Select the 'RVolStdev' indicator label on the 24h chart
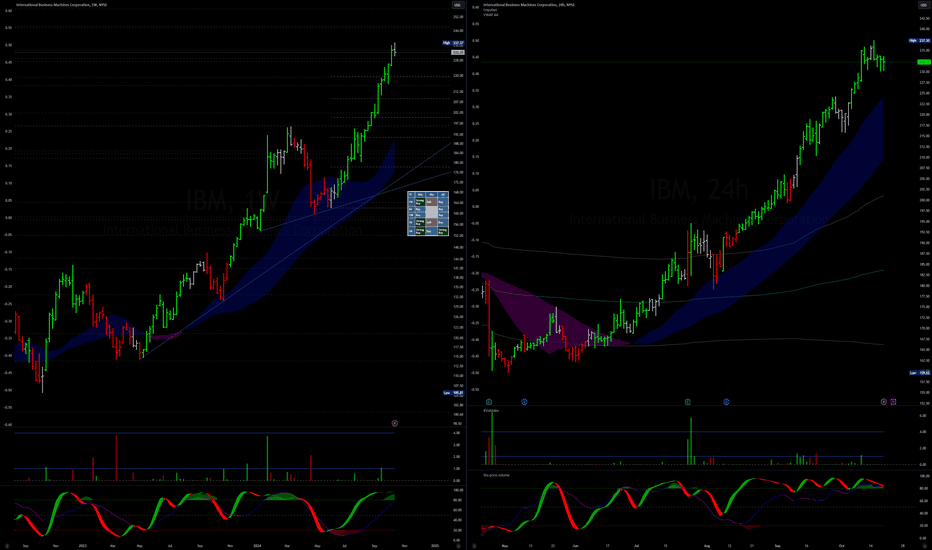Viewport: 932px width, 550px height. coord(492,410)
